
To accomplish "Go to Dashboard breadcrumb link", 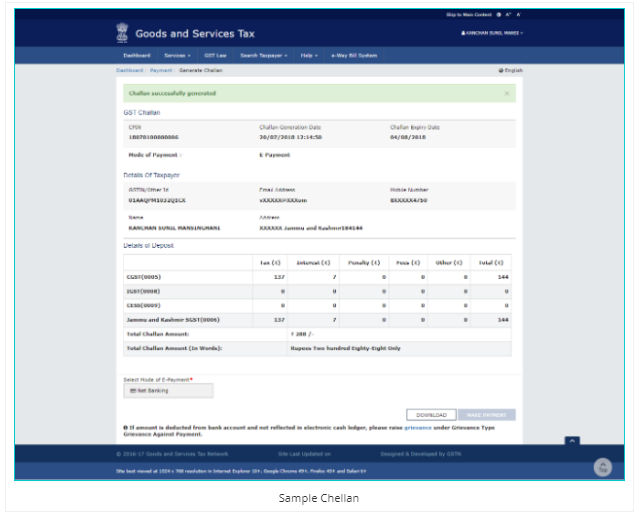I will click(x=129, y=70).
